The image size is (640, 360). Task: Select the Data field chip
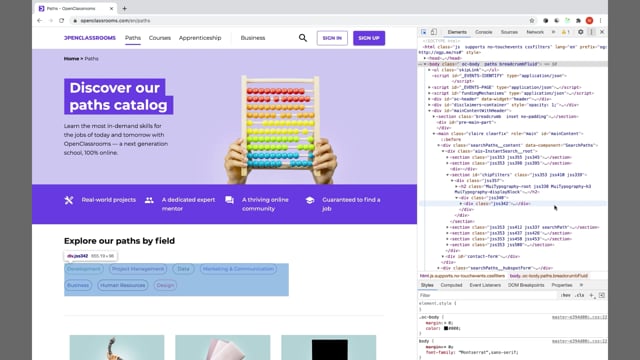pyautogui.click(x=183, y=269)
